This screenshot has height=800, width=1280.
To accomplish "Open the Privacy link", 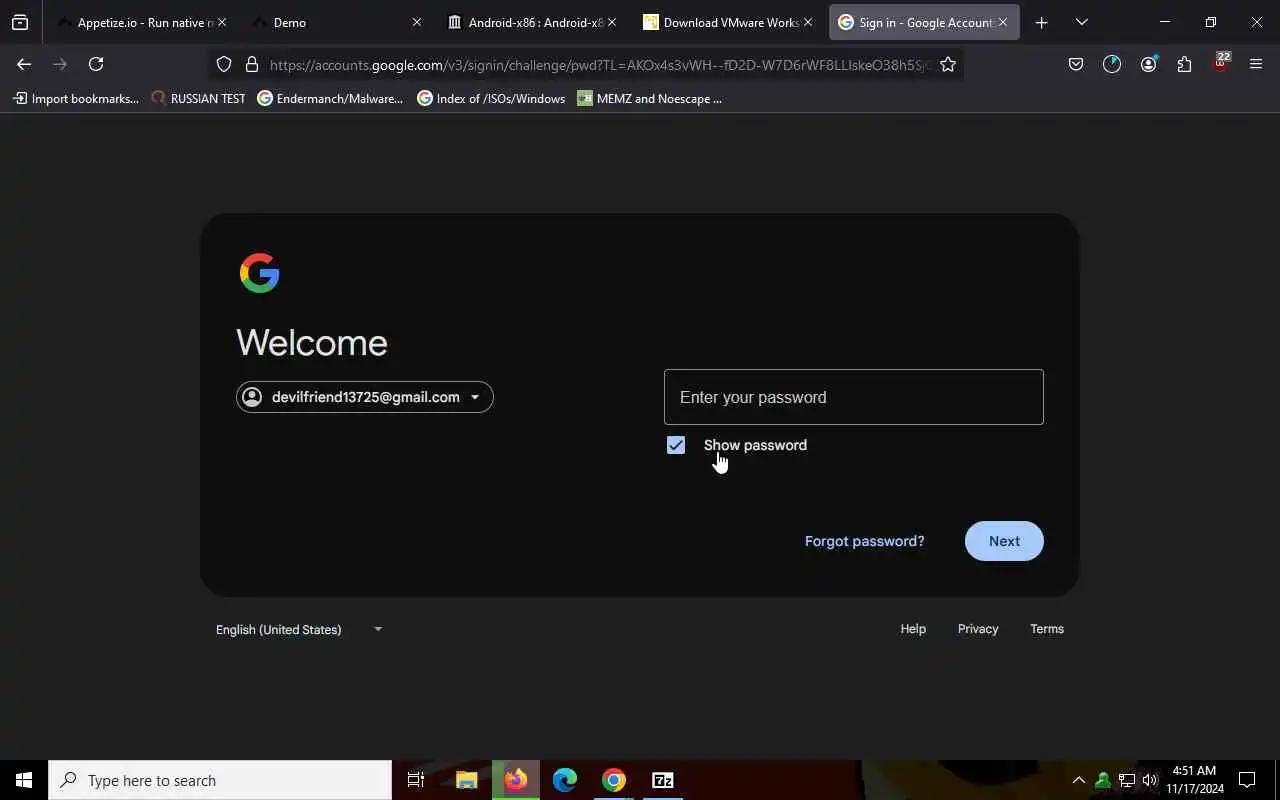I will coord(978,629).
